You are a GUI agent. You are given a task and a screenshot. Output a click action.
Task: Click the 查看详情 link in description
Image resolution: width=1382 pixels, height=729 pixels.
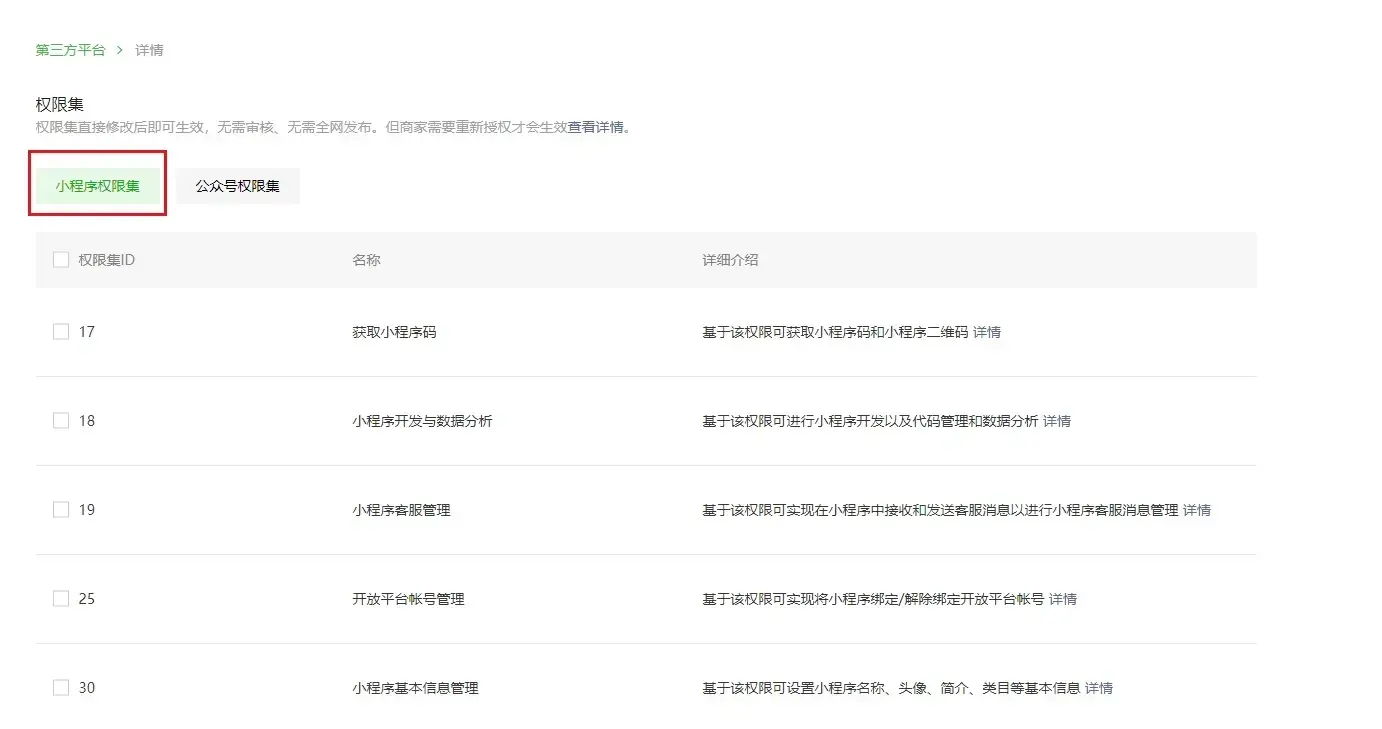[x=596, y=127]
